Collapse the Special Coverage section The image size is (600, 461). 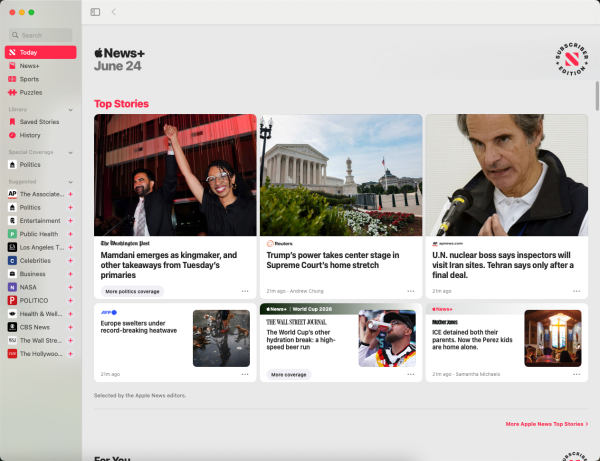70,153
